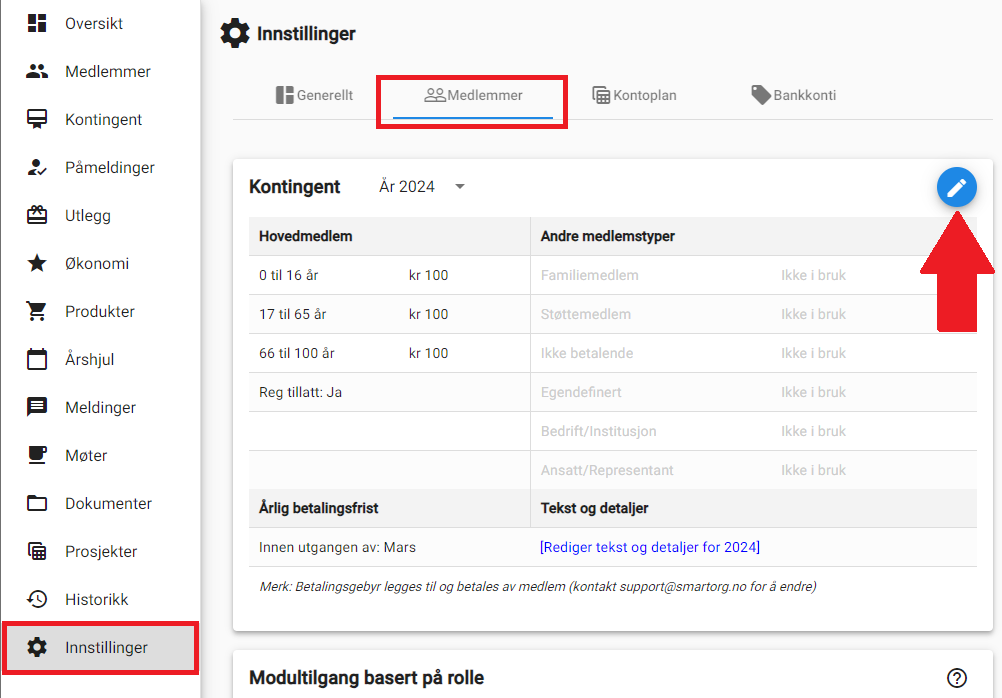Viewport: 1002px width, 698px height.
Task: Click 'Ikke i bruk' for Familiemedlem
Action: click(813, 275)
